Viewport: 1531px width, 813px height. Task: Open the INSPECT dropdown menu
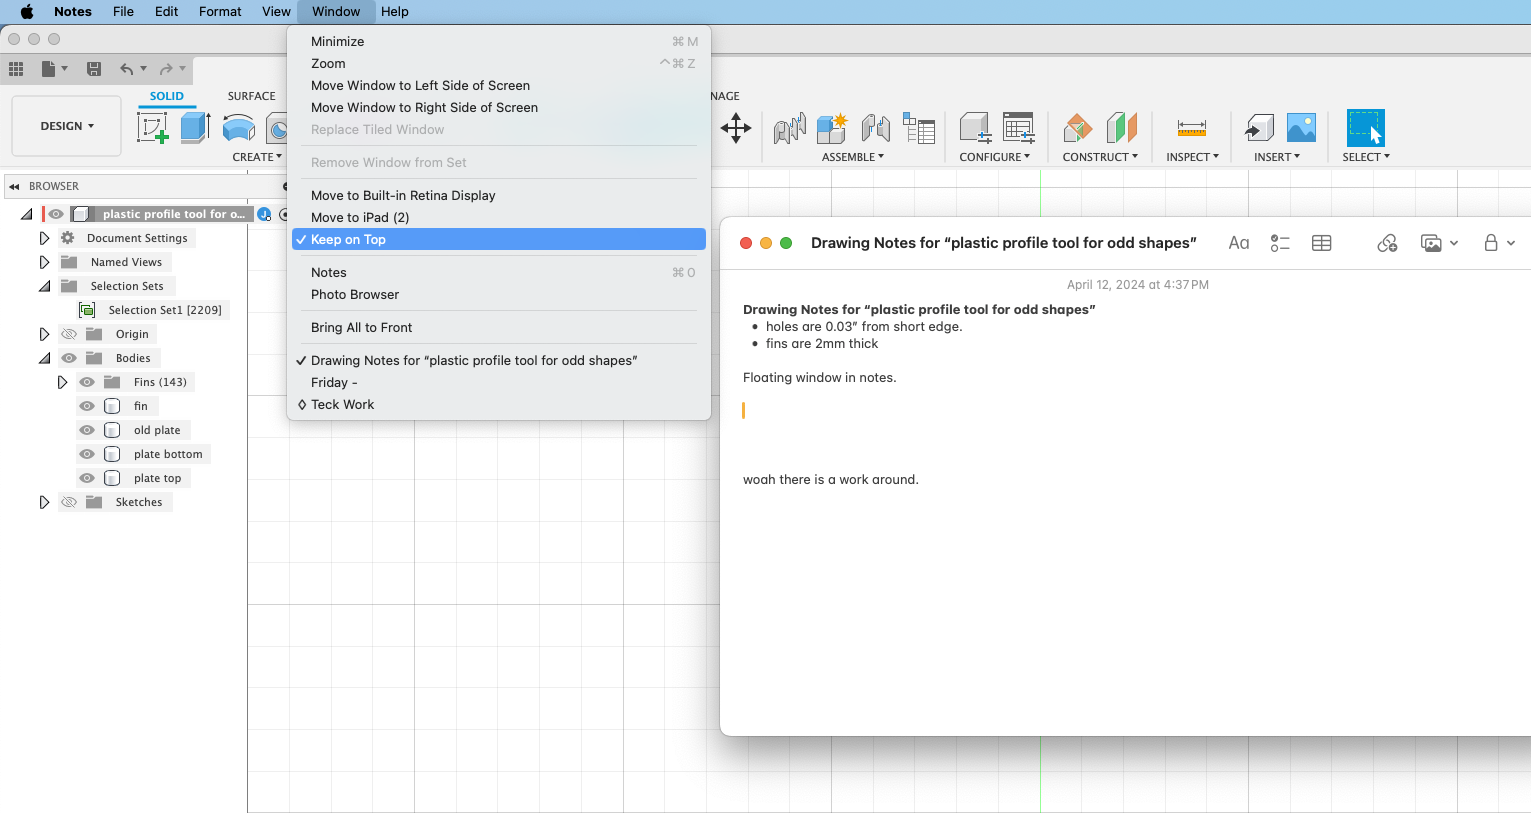pyautogui.click(x=1192, y=157)
